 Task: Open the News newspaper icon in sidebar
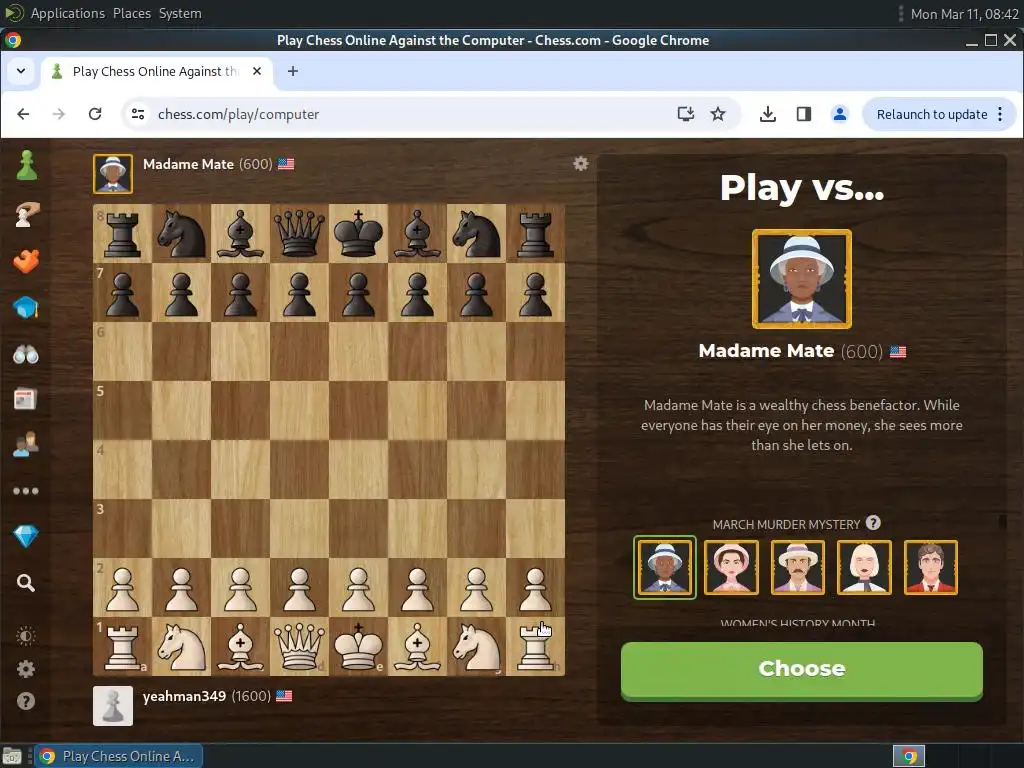coord(25,399)
